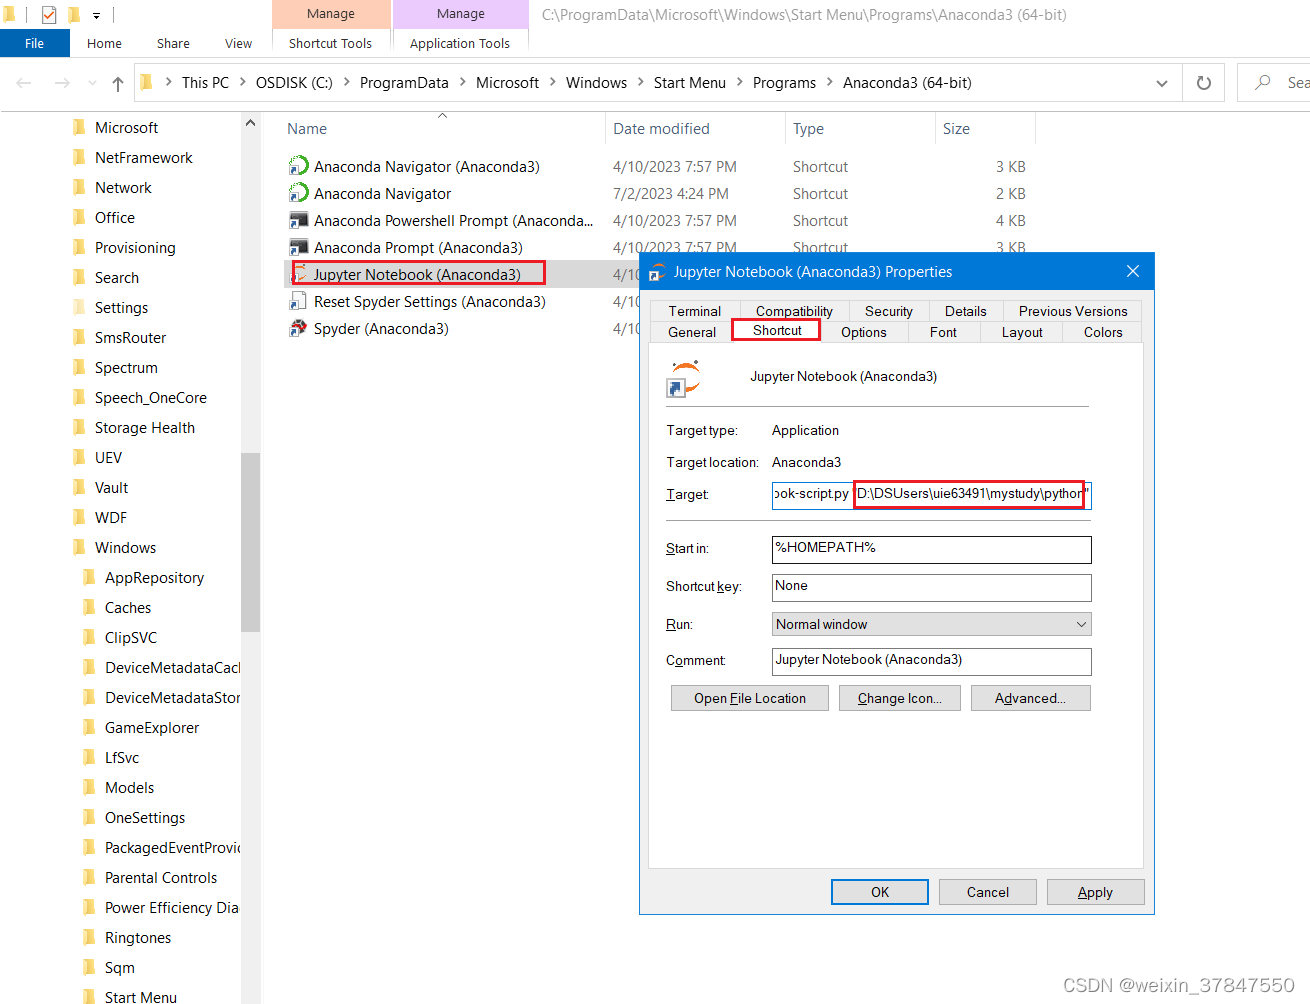This screenshot has height=1004, width=1310.
Task: Switch to the Colors properties tab
Action: 1103,332
